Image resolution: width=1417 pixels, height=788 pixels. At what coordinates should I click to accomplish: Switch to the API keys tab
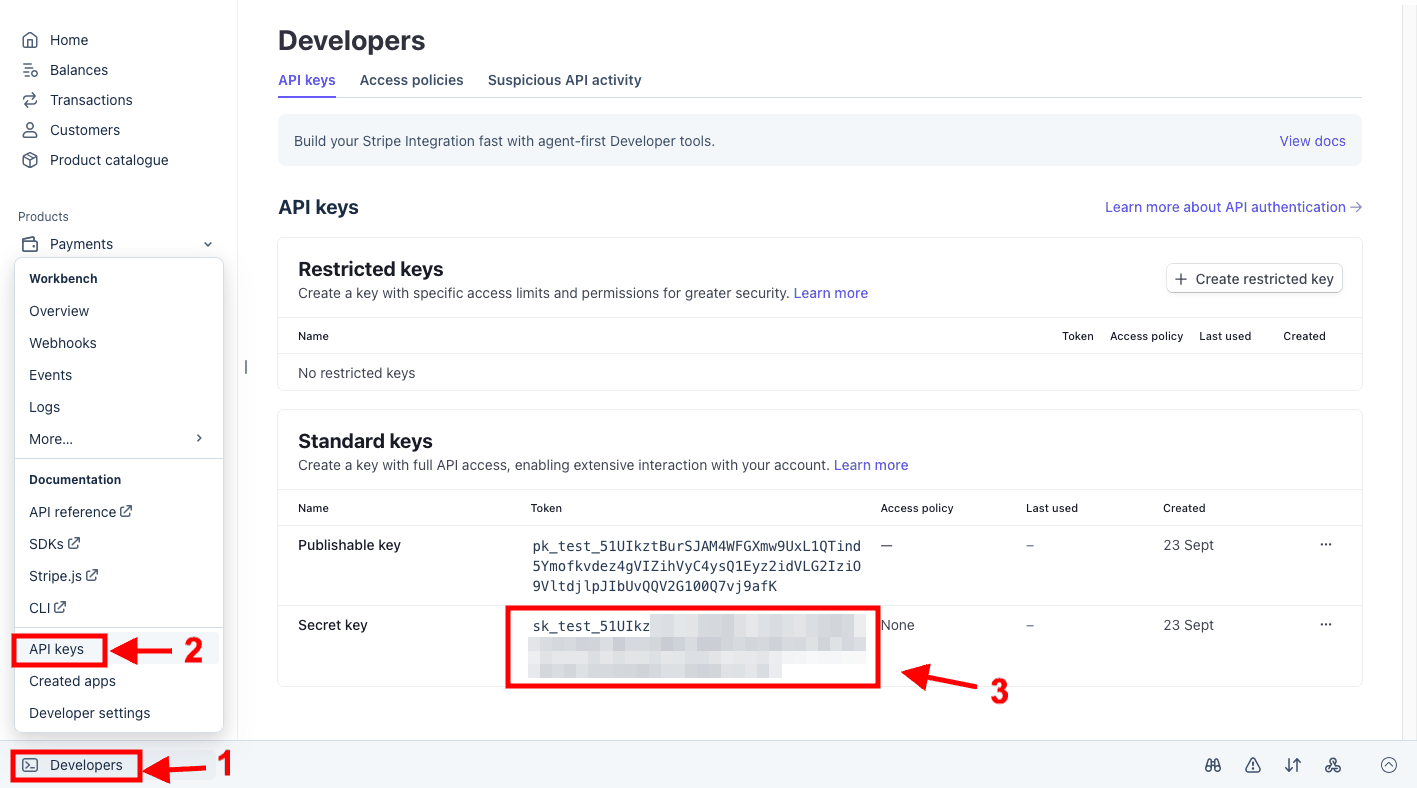pyautogui.click(x=307, y=80)
